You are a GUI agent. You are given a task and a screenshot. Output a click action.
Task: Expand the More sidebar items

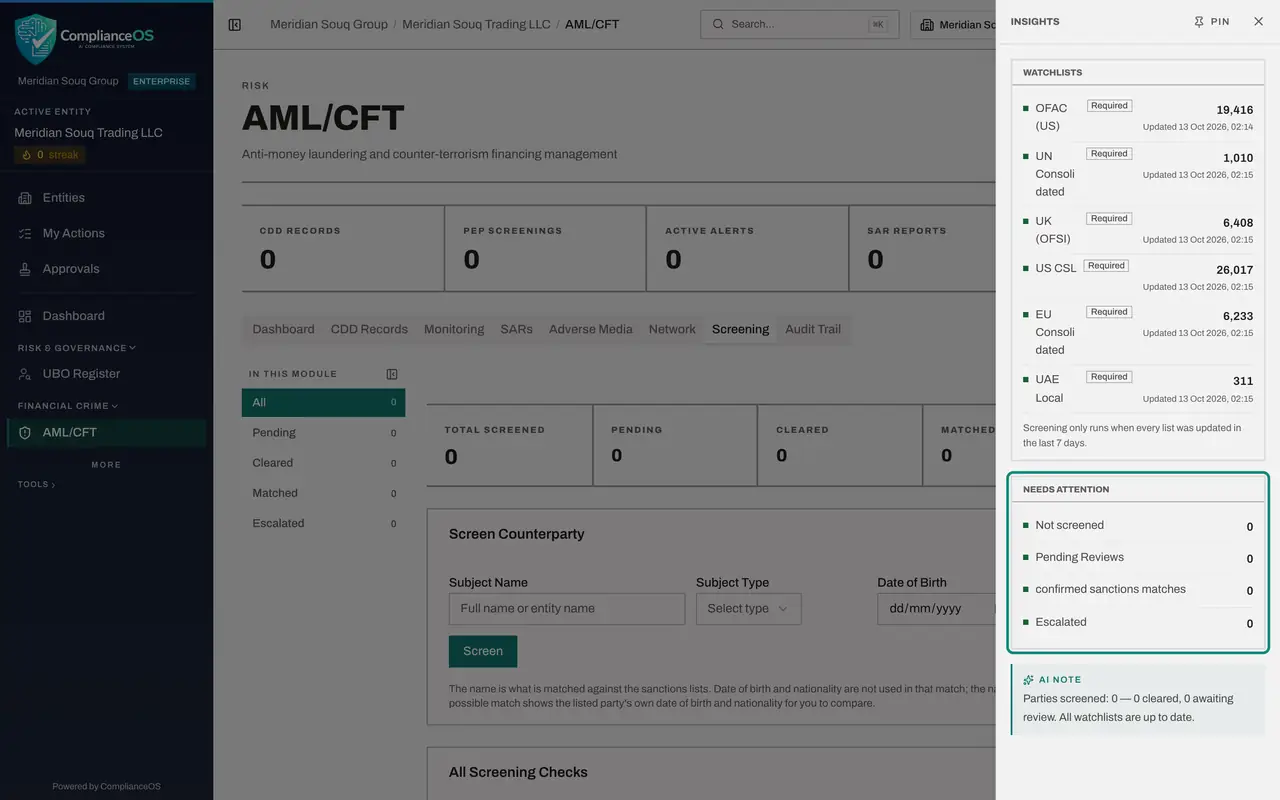click(106, 465)
